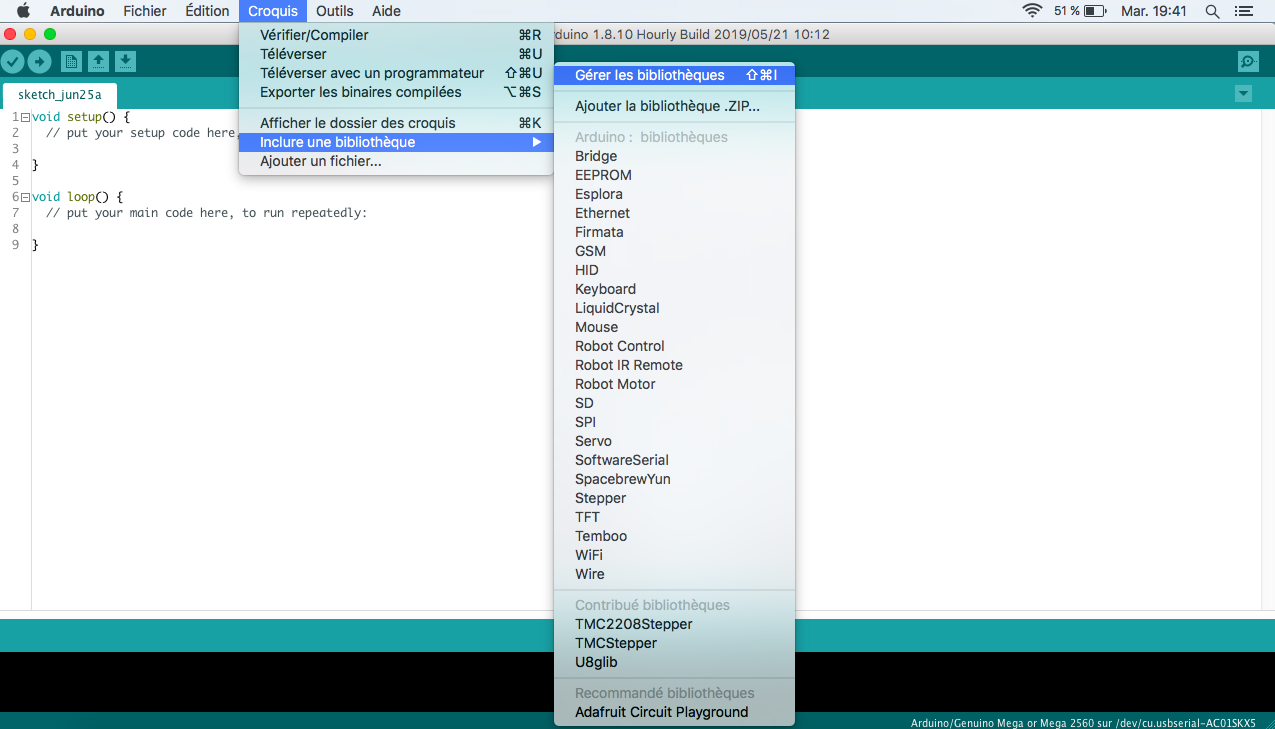Click the Save sketch down-arrow icon
This screenshot has height=729, width=1275.
(125, 61)
